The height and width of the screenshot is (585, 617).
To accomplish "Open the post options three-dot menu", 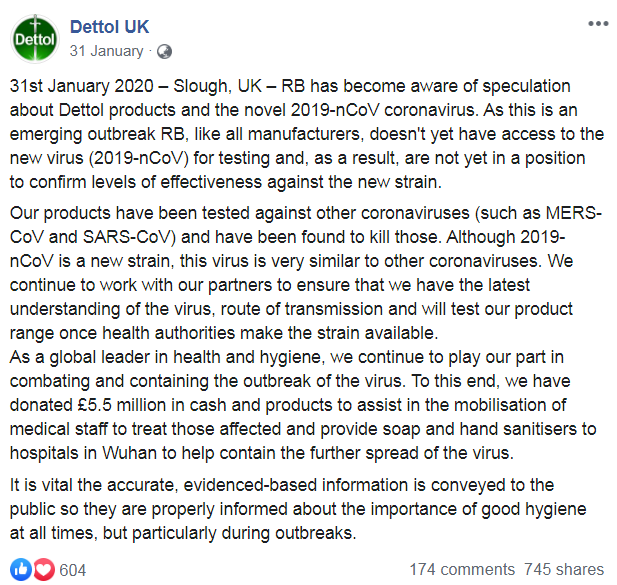I will click(598, 24).
